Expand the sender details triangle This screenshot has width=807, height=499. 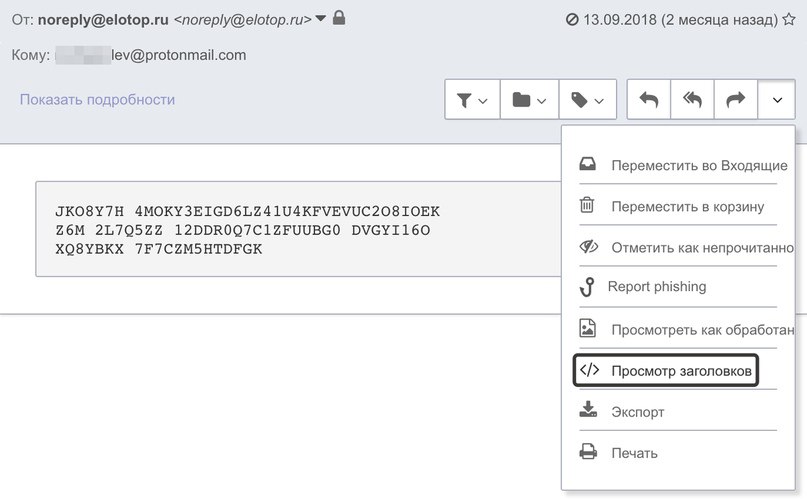321,19
